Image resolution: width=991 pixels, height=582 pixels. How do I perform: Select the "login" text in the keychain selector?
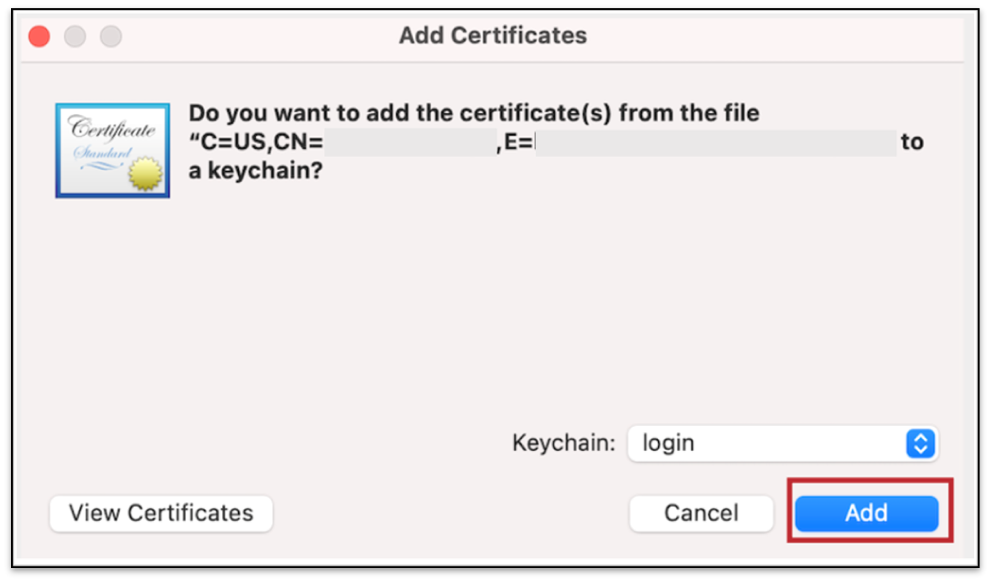pos(668,443)
